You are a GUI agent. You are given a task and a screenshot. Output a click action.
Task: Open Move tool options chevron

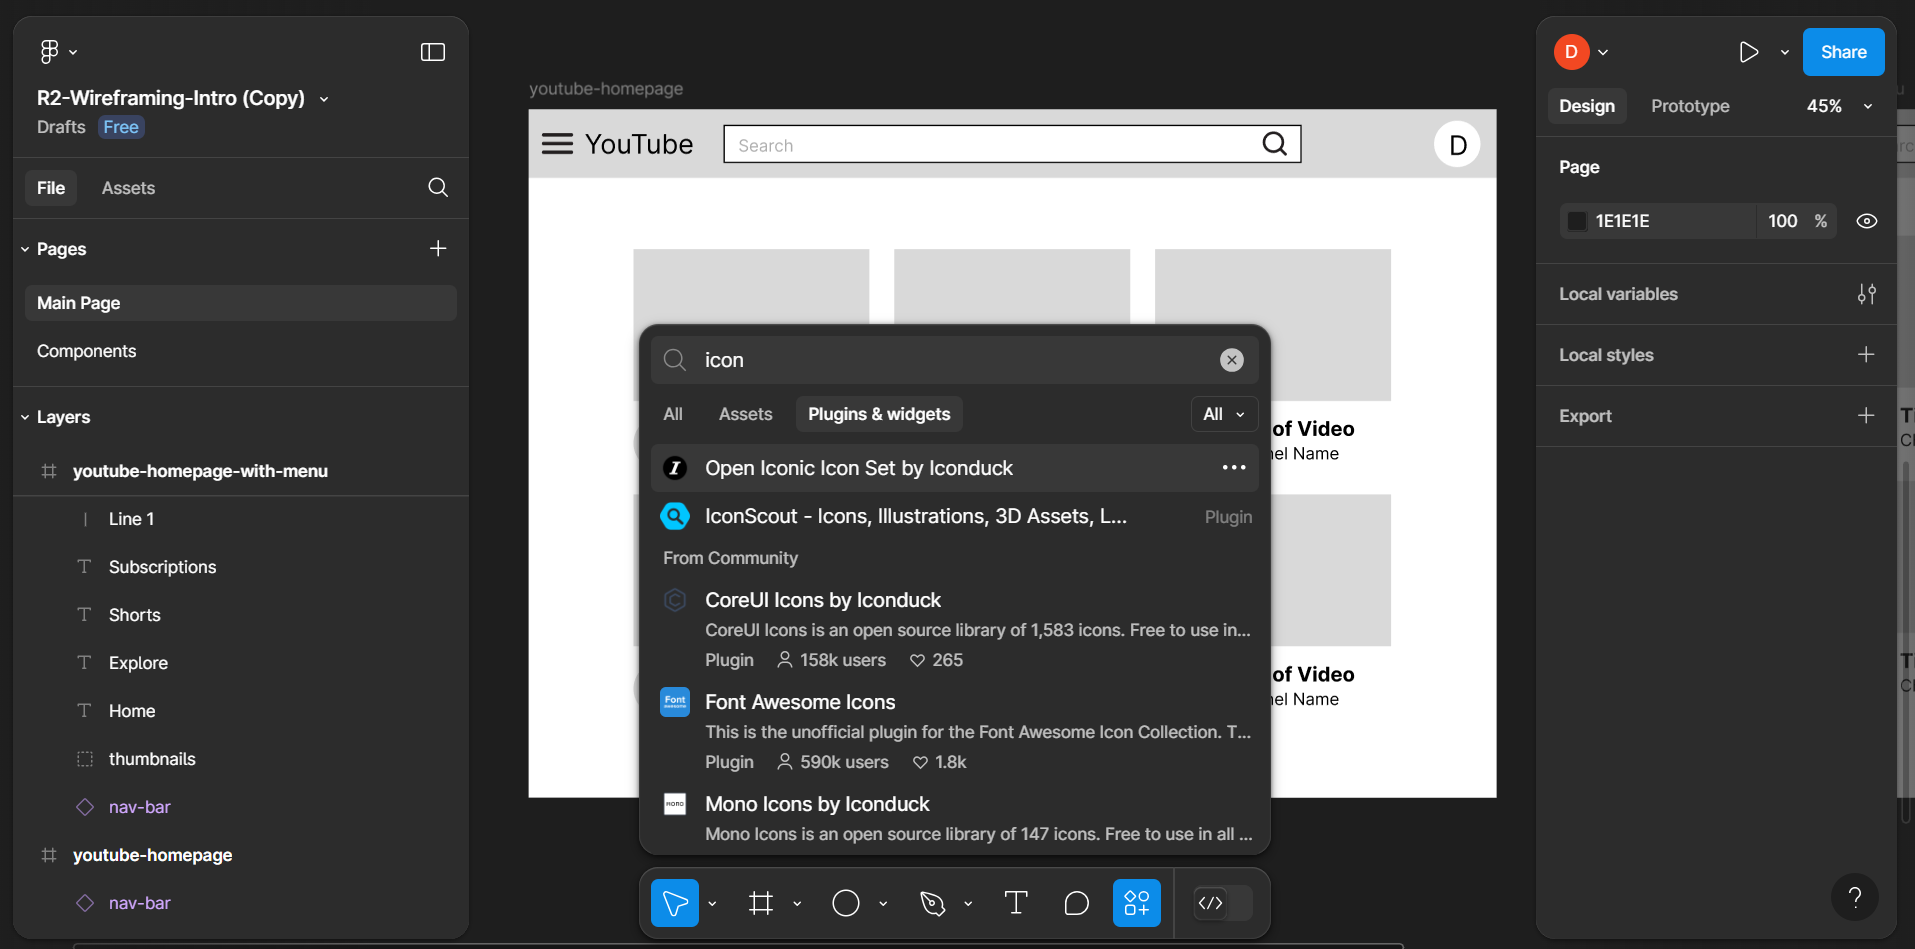click(x=712, y=903)
